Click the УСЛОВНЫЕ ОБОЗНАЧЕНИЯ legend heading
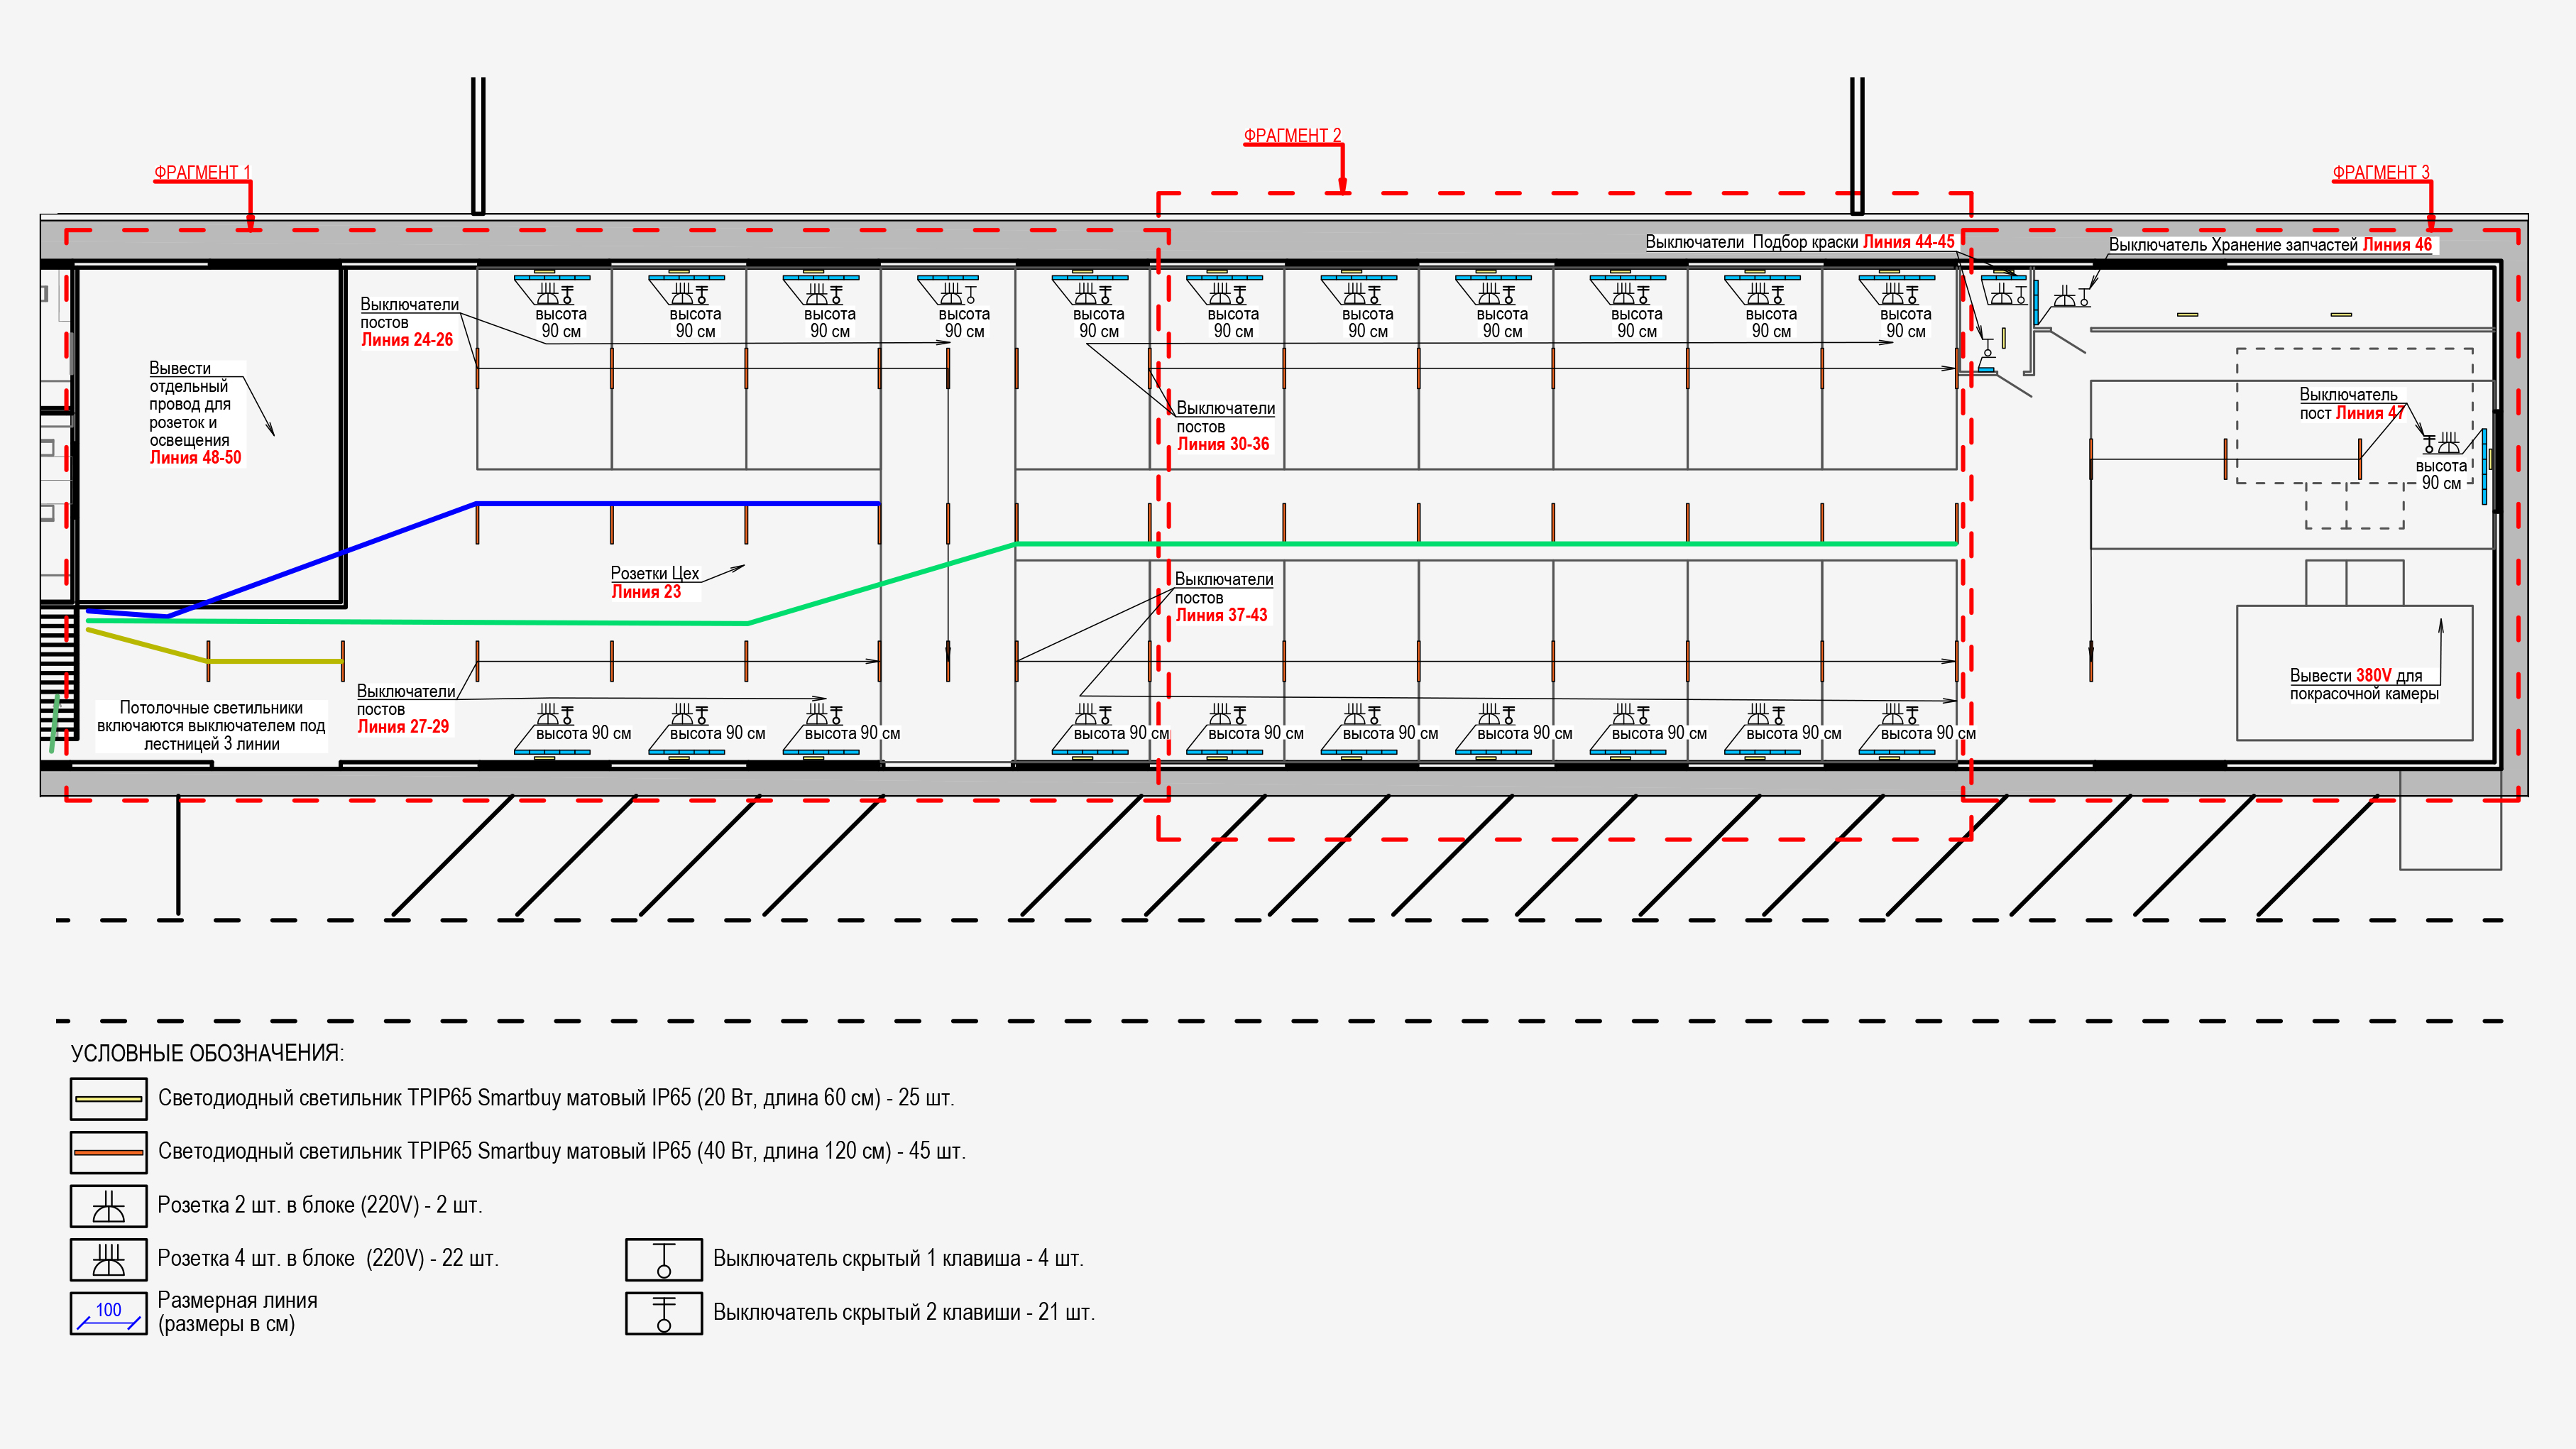Screen dimensions: 2576x1449 (x=207, y=1053)
